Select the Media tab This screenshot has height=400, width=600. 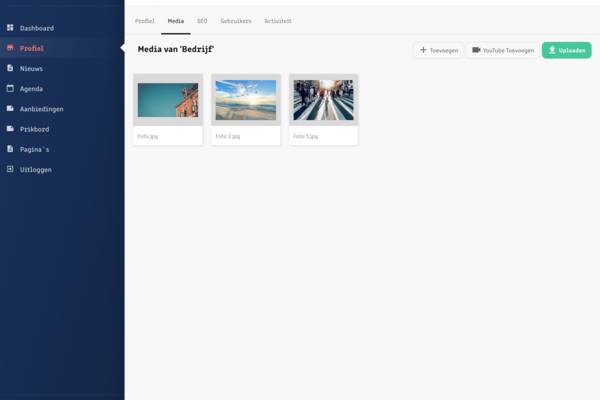coord(175,21)
